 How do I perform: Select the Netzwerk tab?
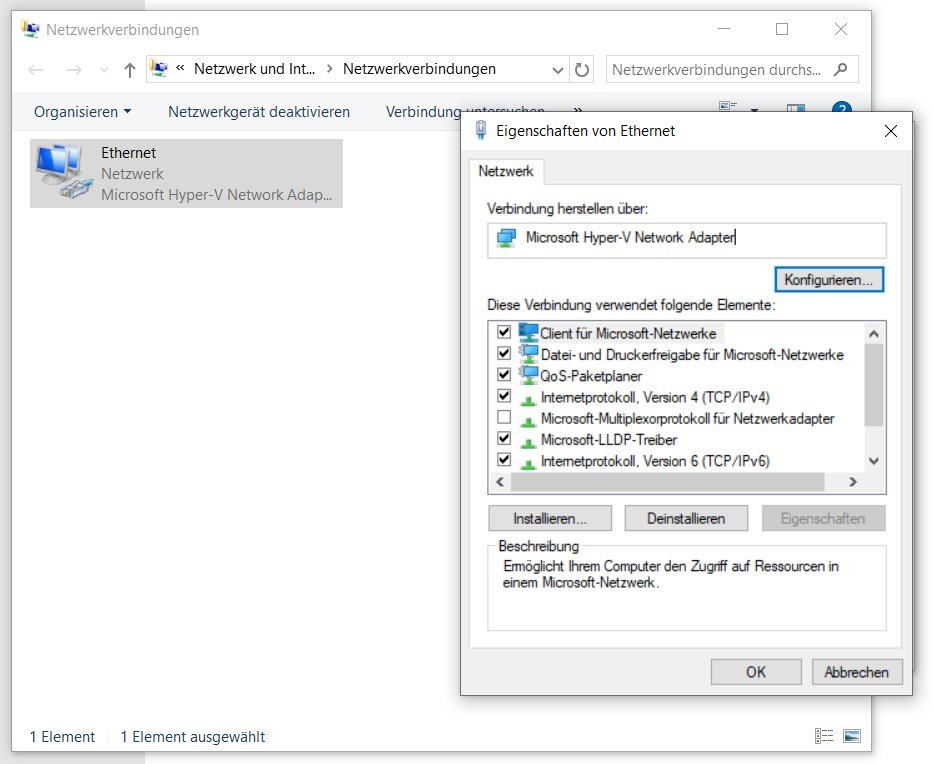[506, 172]
